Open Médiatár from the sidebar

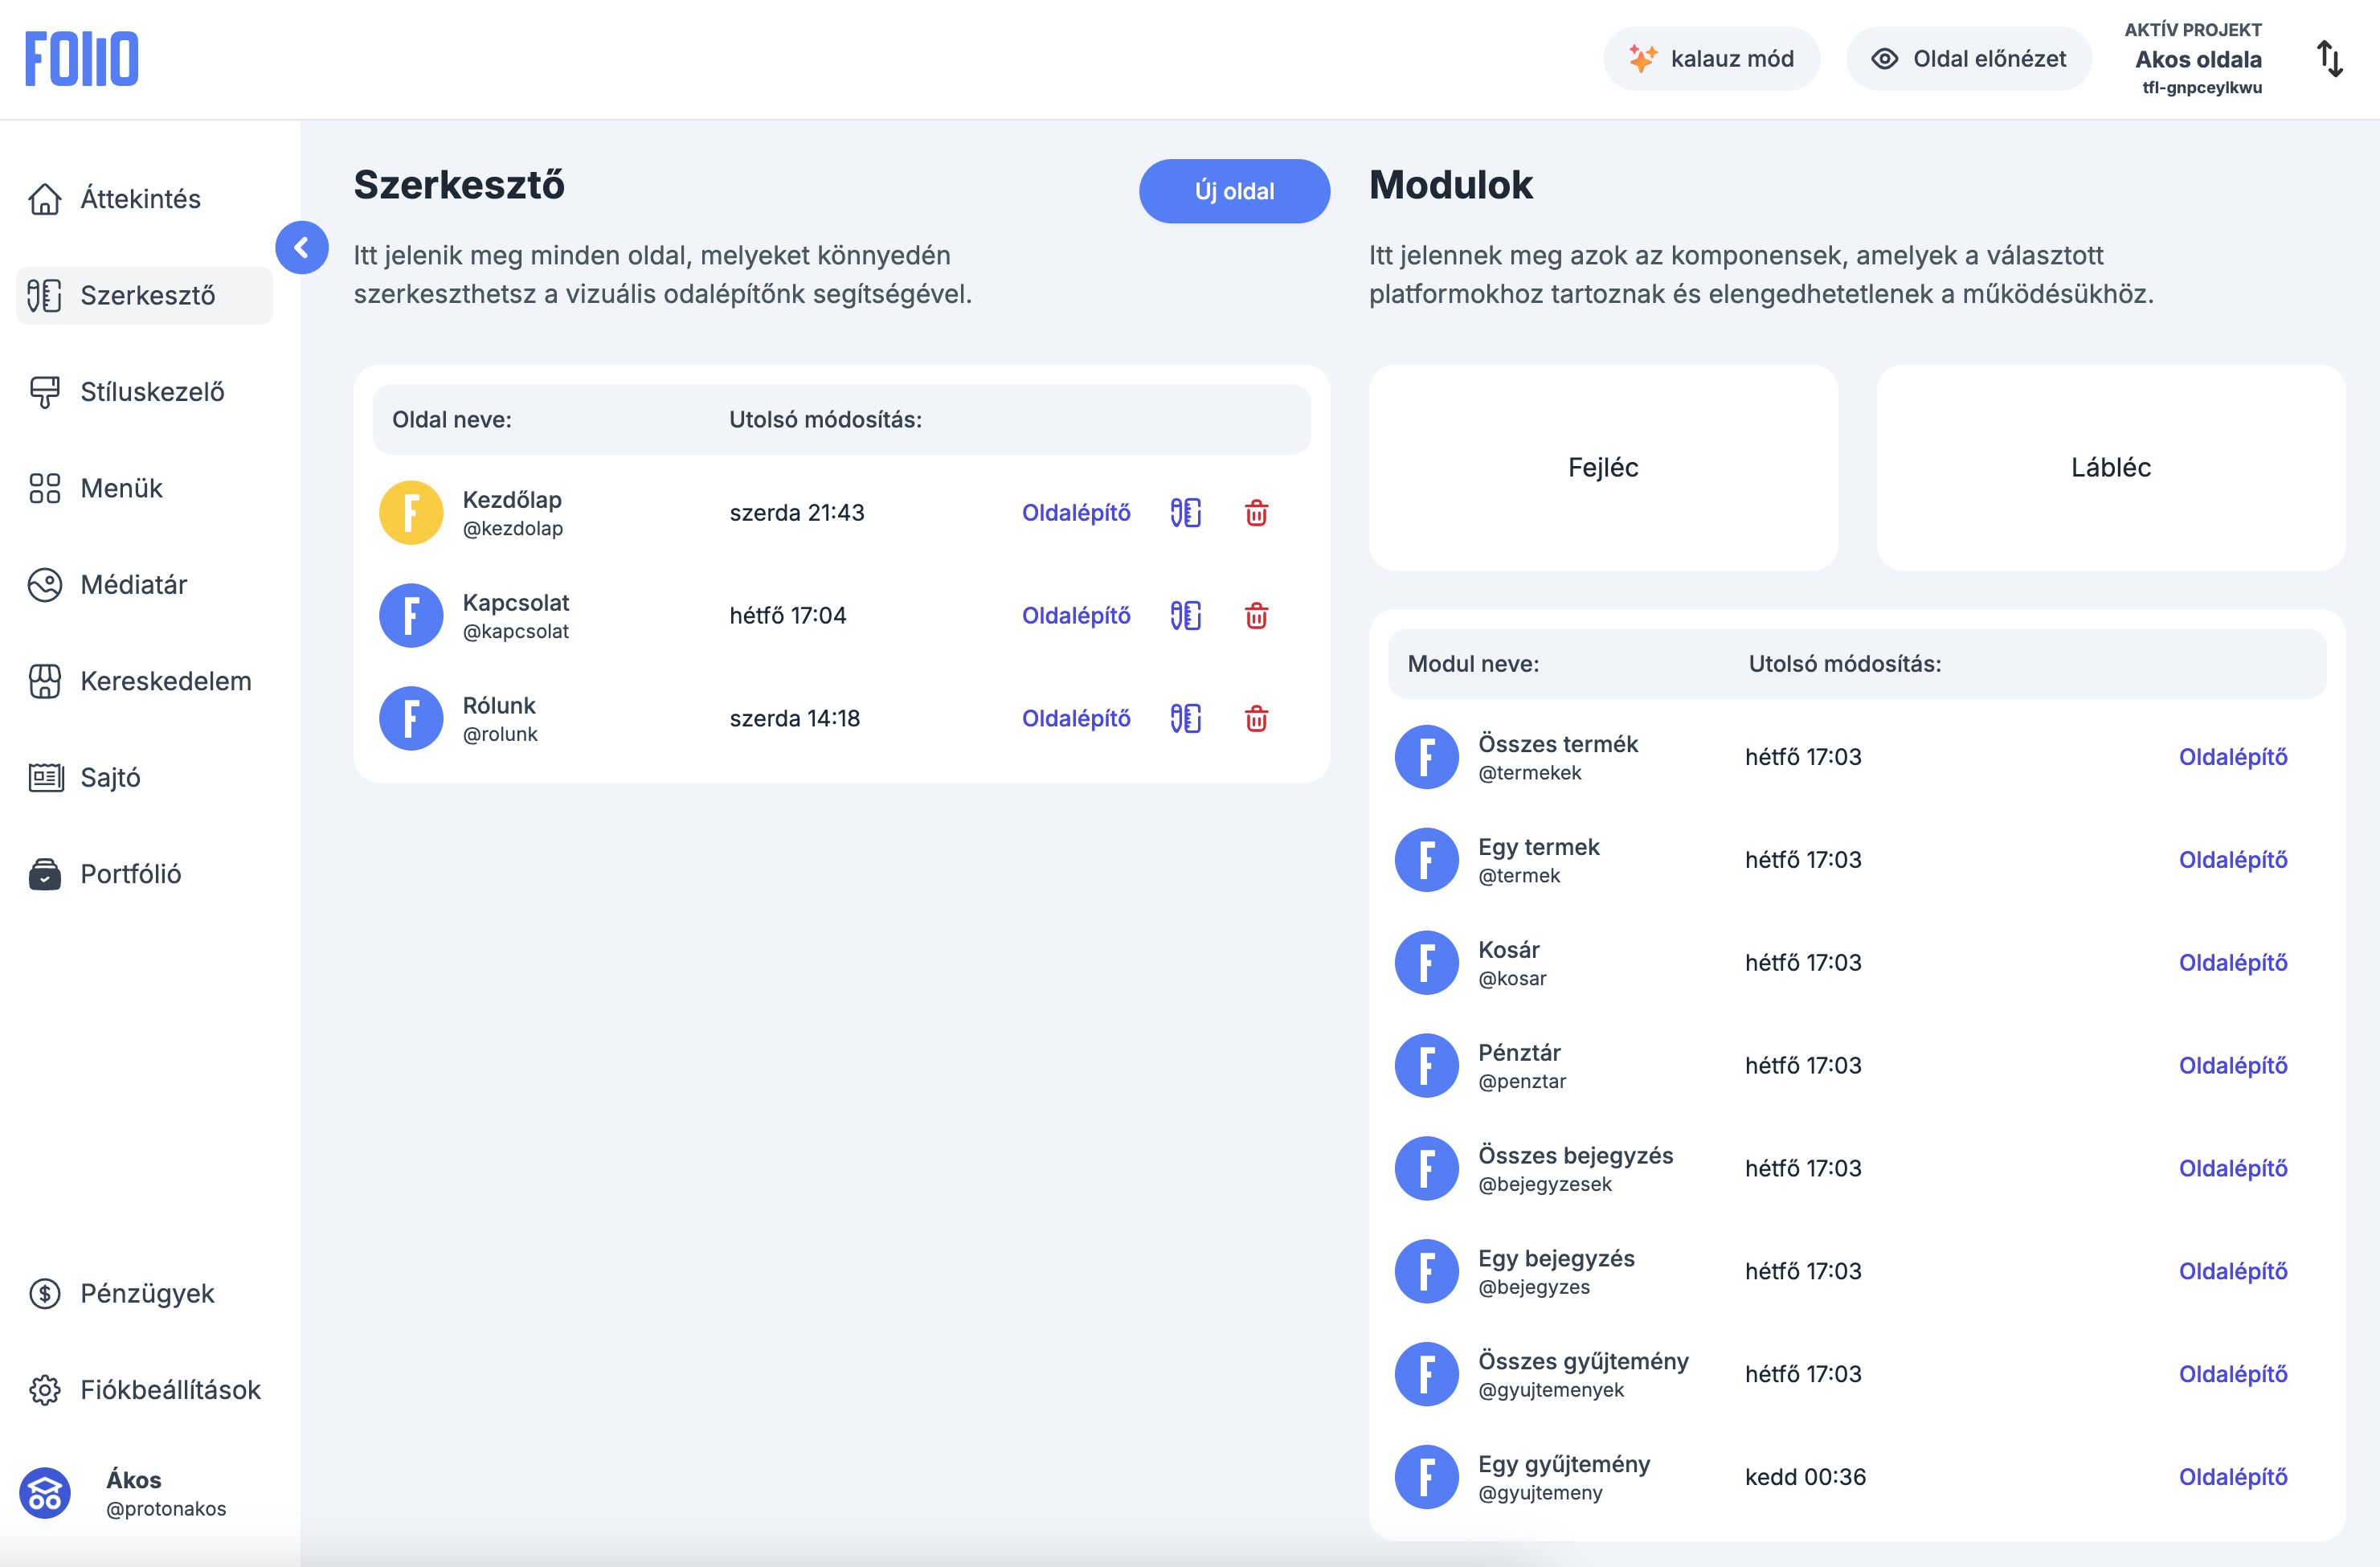tap(133, 585)
